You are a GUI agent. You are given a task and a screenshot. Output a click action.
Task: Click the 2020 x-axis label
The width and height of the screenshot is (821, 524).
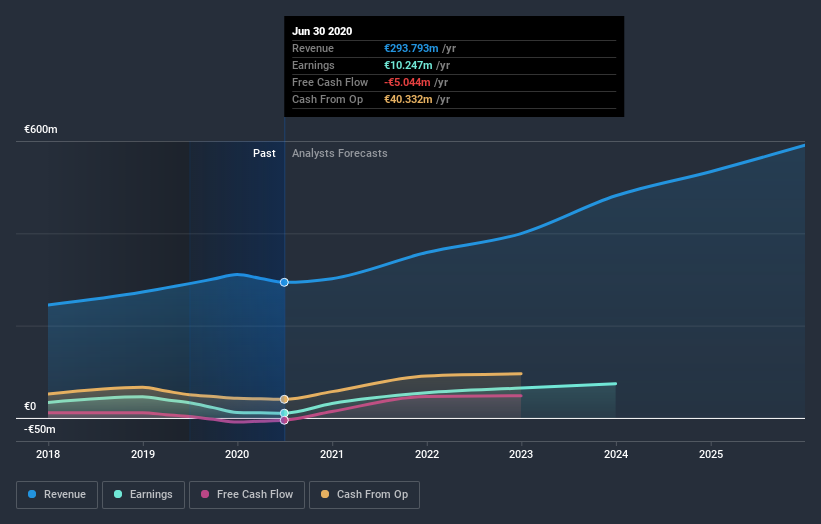237,454
